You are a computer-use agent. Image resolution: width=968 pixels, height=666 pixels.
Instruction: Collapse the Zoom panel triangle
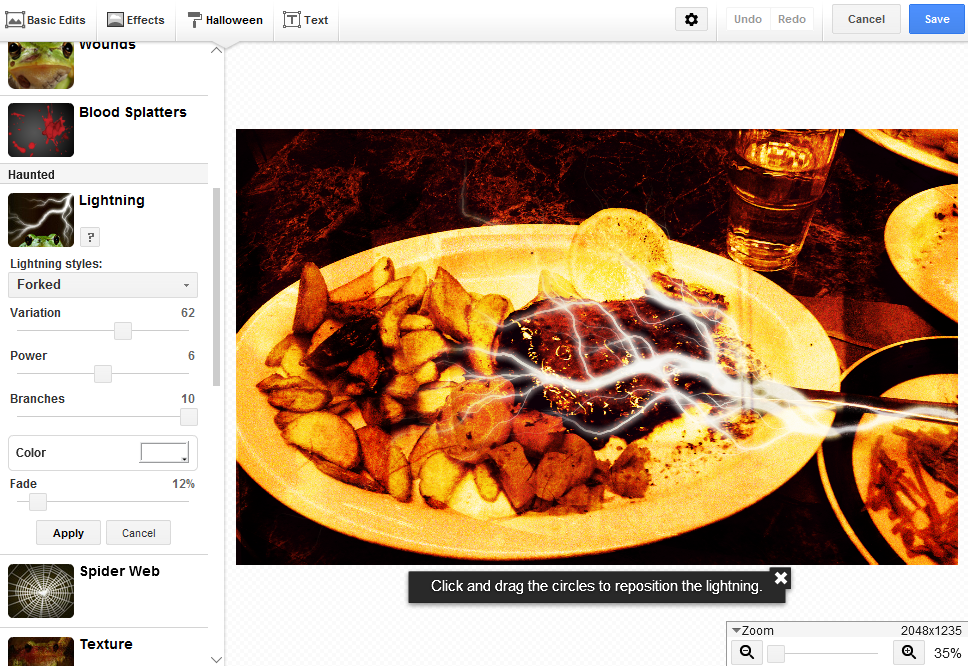(x=736, y=630)
